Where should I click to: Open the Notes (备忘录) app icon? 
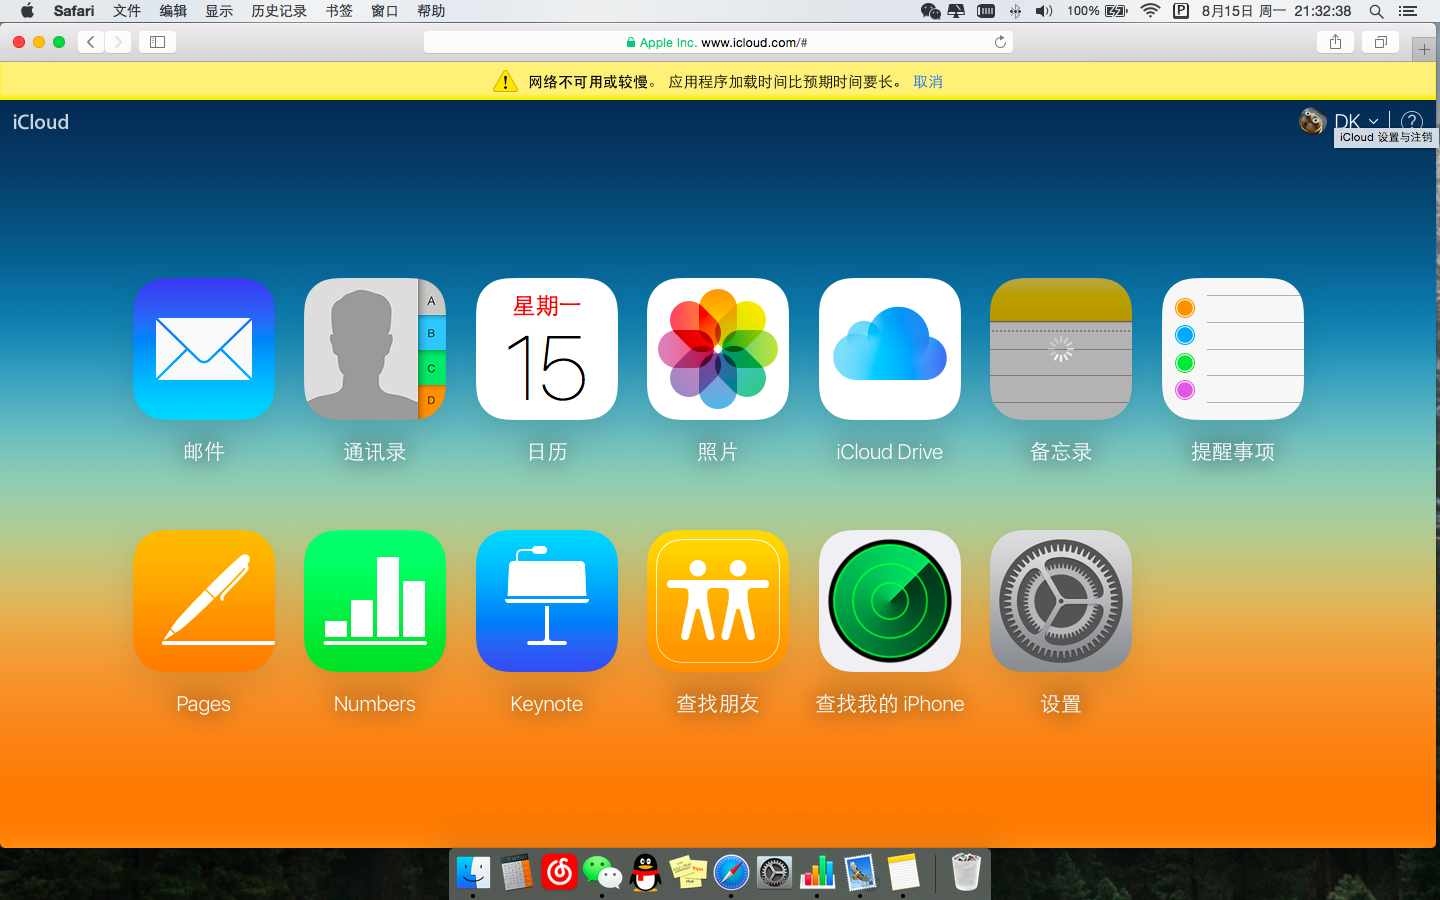click(1061, 349)
